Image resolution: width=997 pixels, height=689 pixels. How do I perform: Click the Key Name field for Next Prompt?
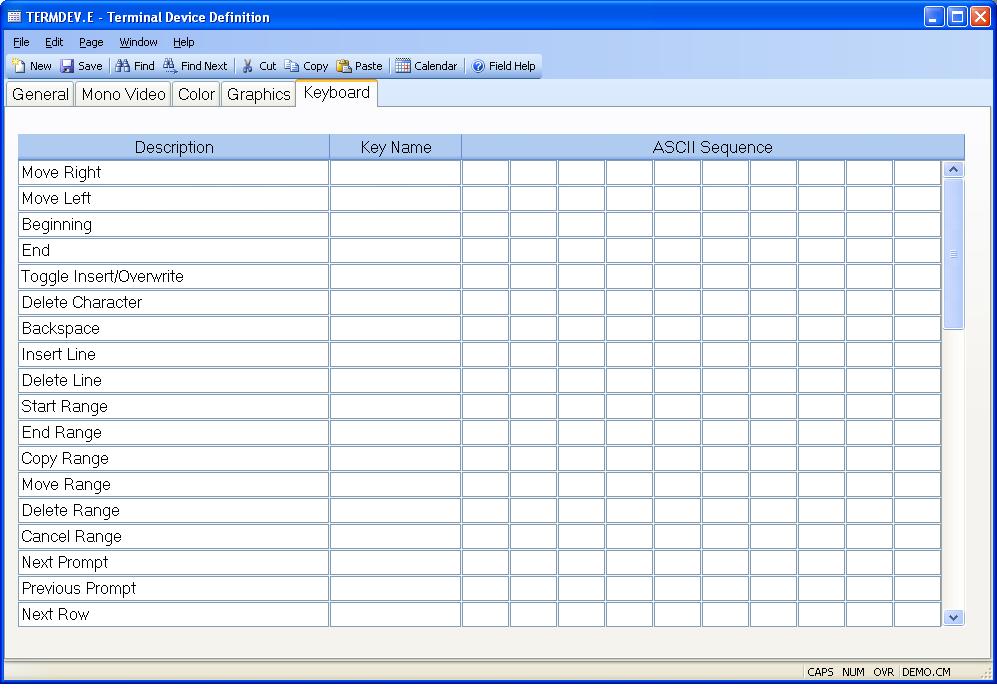pos(395,563)
